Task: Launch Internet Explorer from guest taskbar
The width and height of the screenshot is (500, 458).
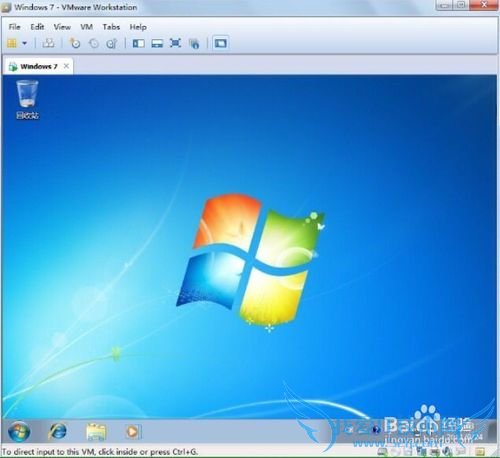Action: click(x=58, y=432)
